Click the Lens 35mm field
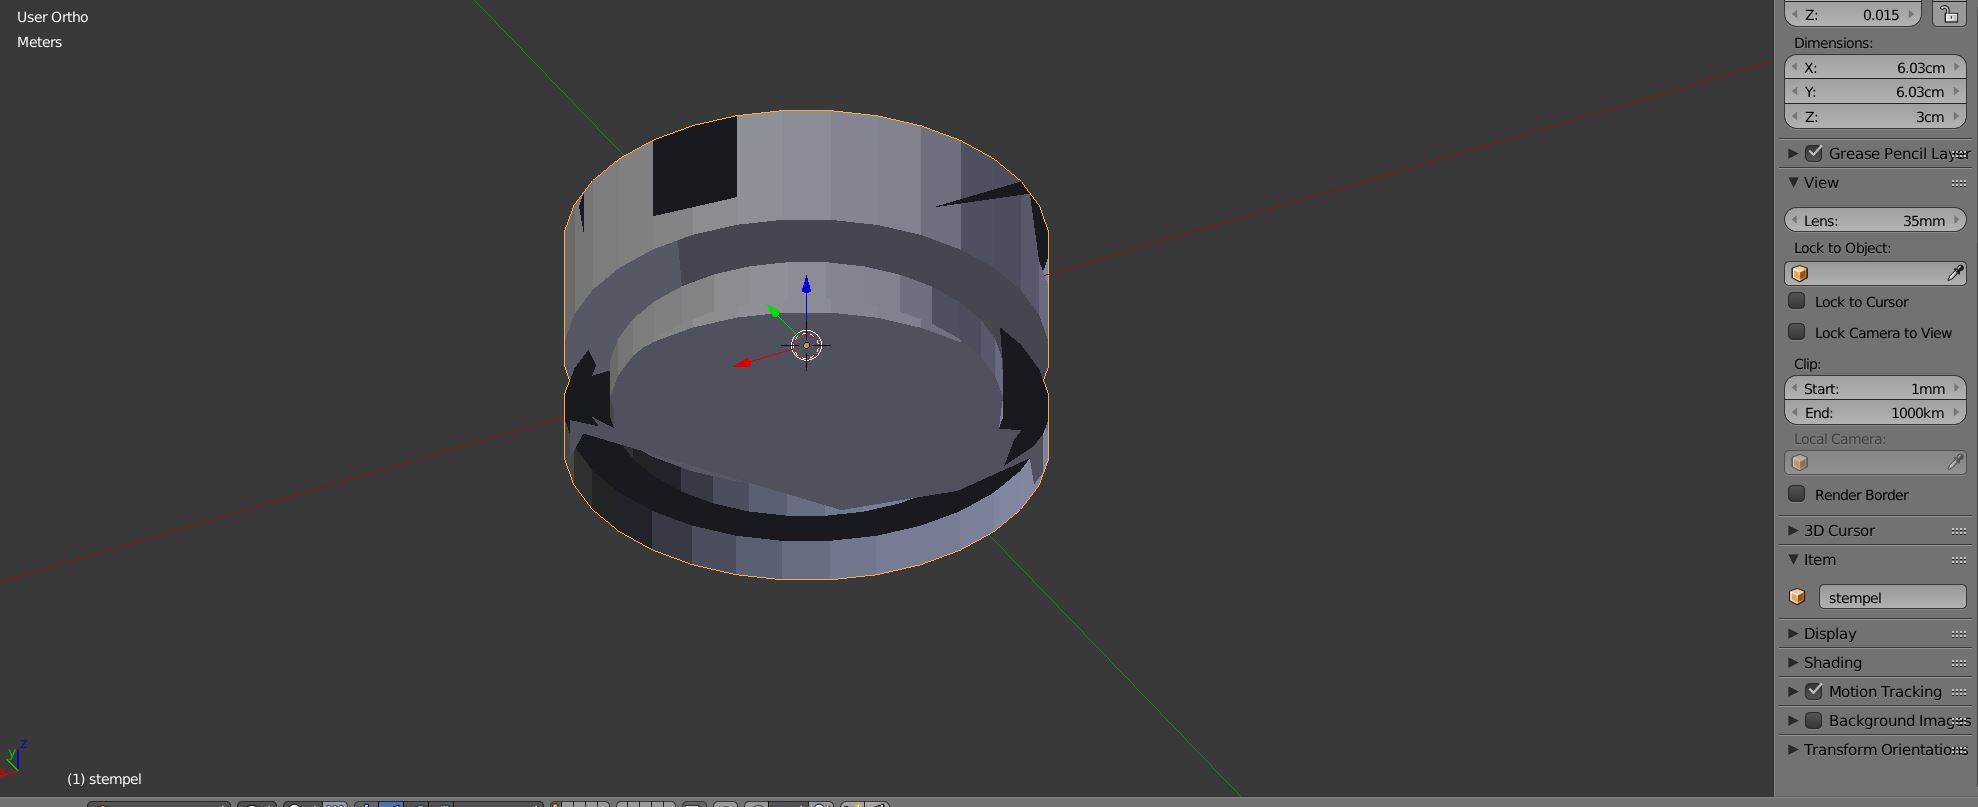 [x=1875, y=220]
